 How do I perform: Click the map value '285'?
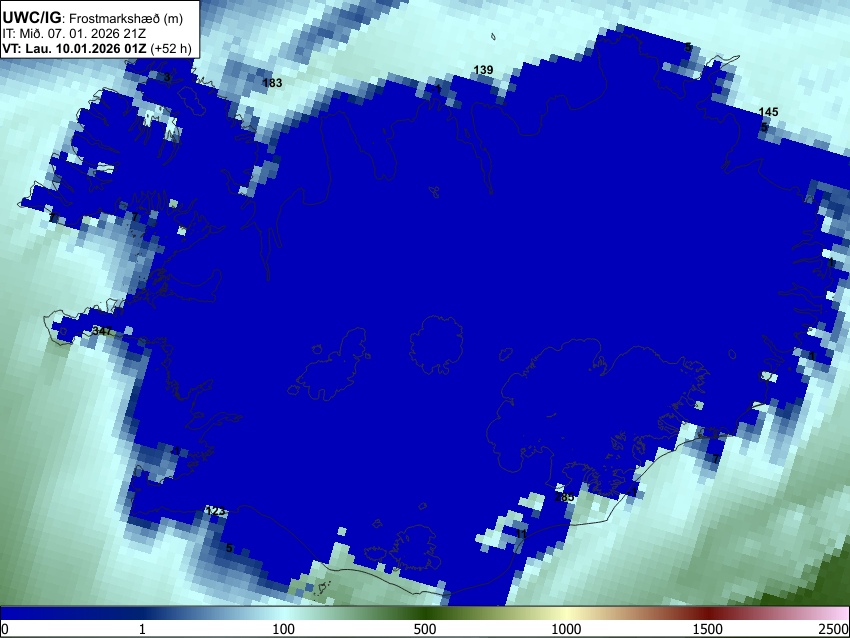point(564,497)
